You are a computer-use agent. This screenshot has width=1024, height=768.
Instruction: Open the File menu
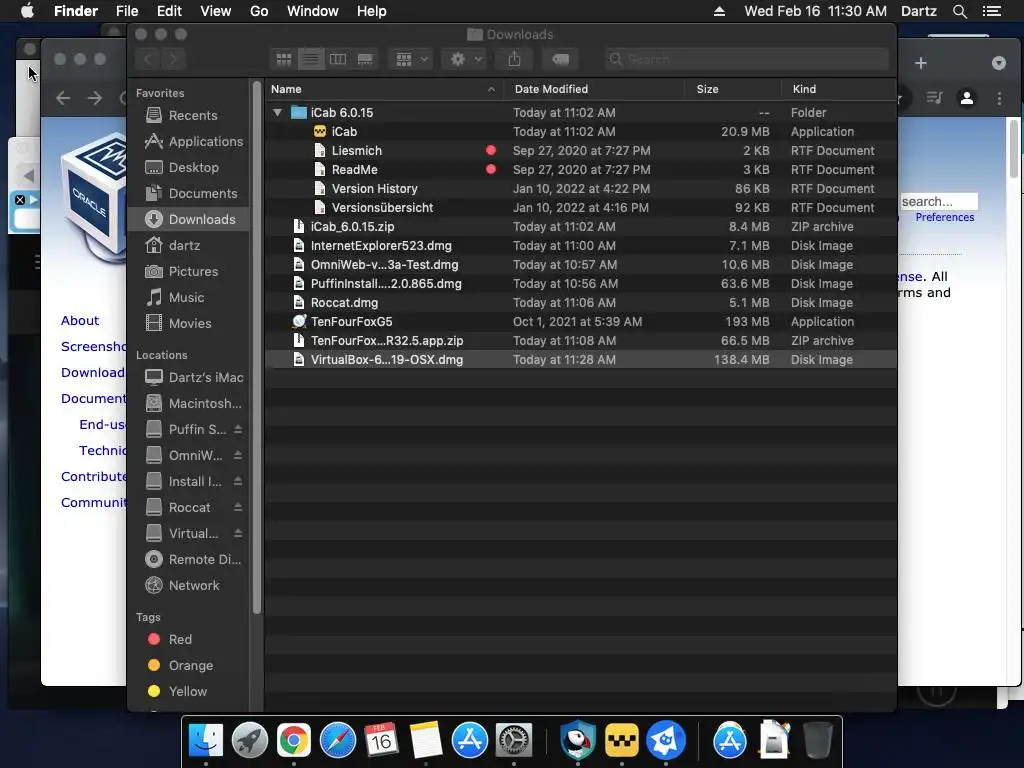pyautogui.click(x=127, y=11)
